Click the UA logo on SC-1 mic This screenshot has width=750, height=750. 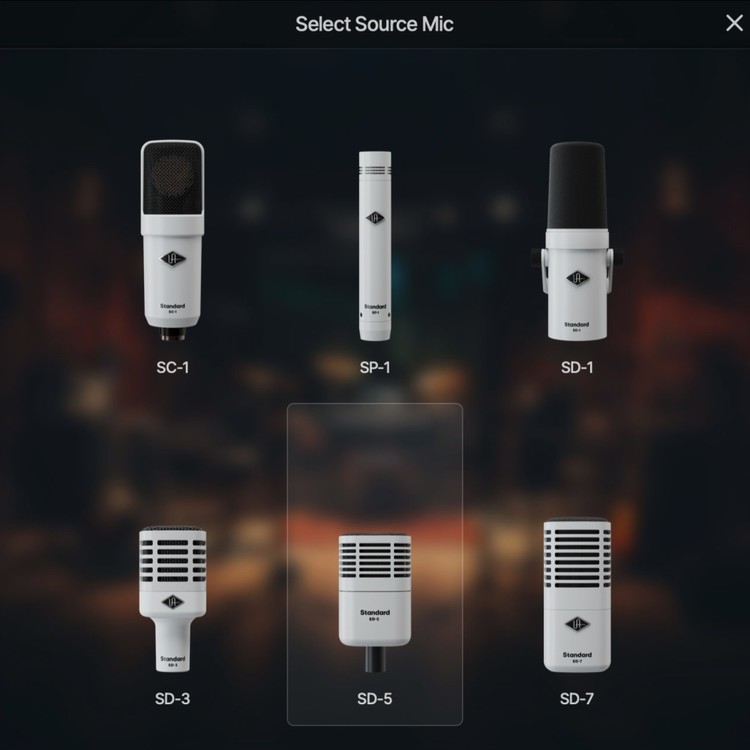click(x=173, y=259)
